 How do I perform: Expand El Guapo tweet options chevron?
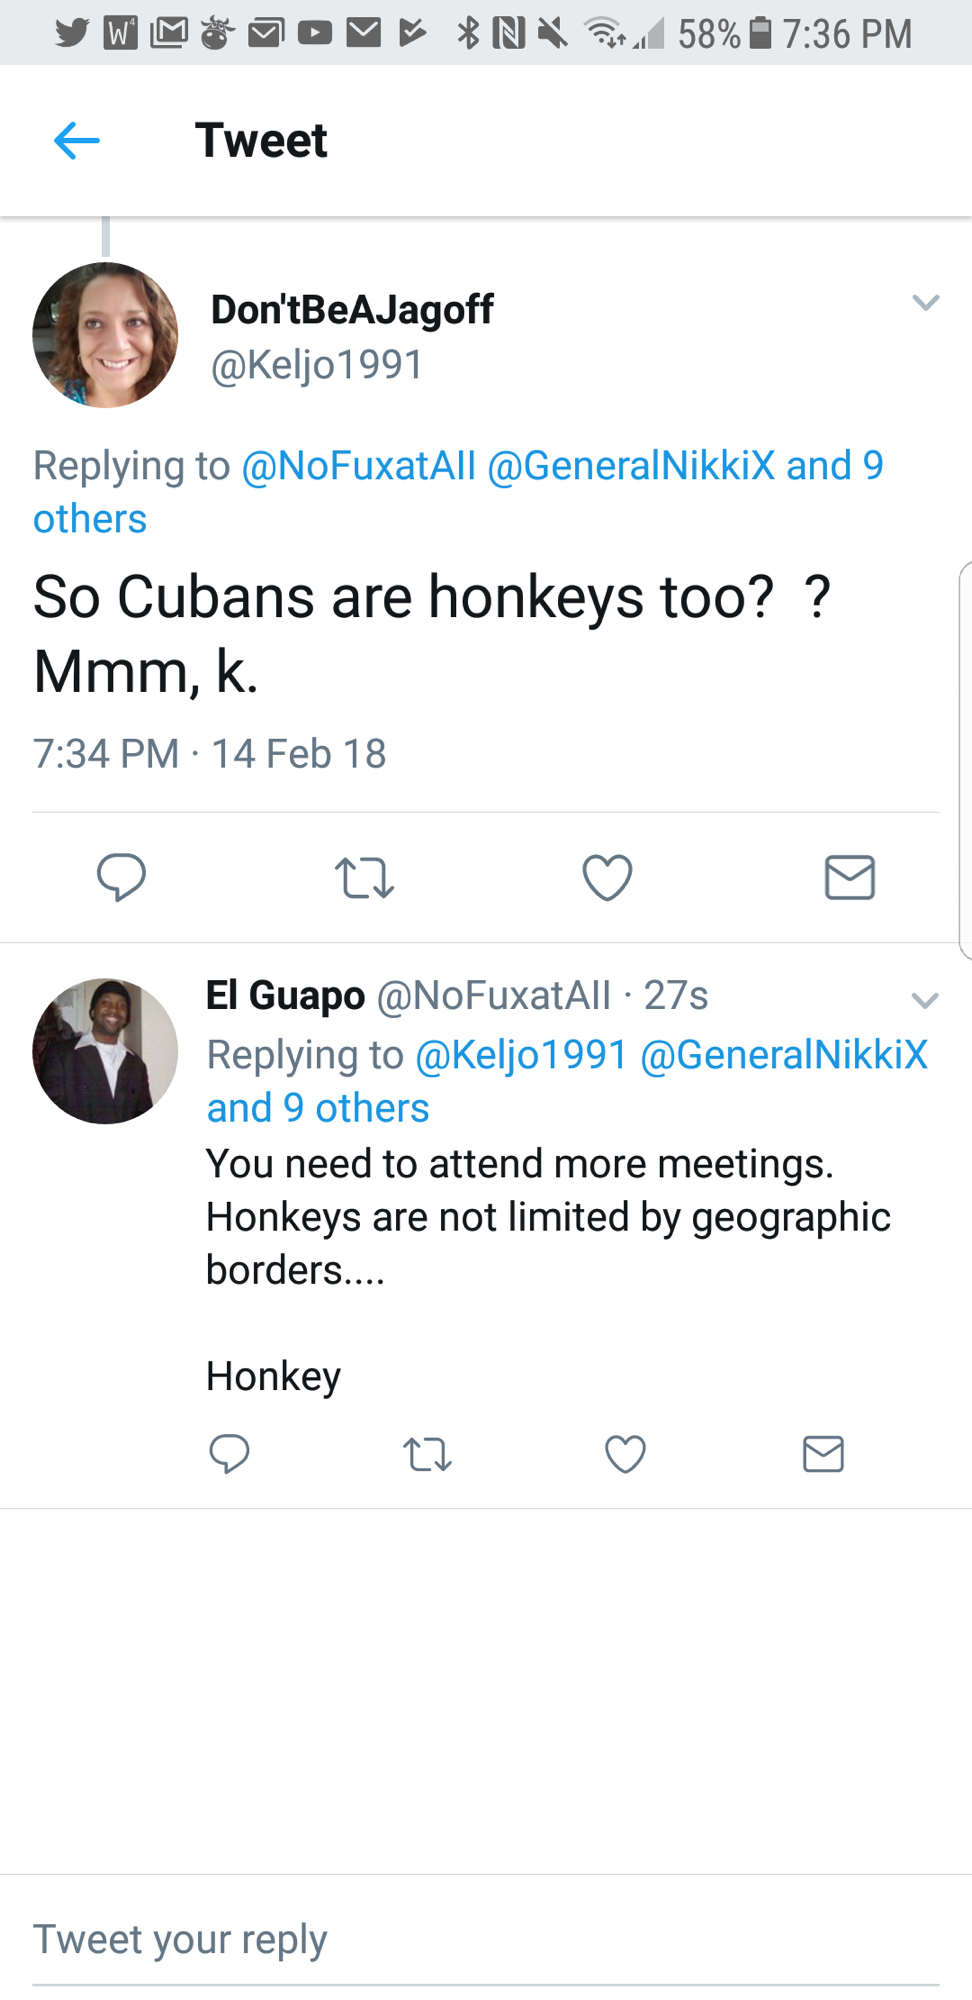click(x=925, y=999)
